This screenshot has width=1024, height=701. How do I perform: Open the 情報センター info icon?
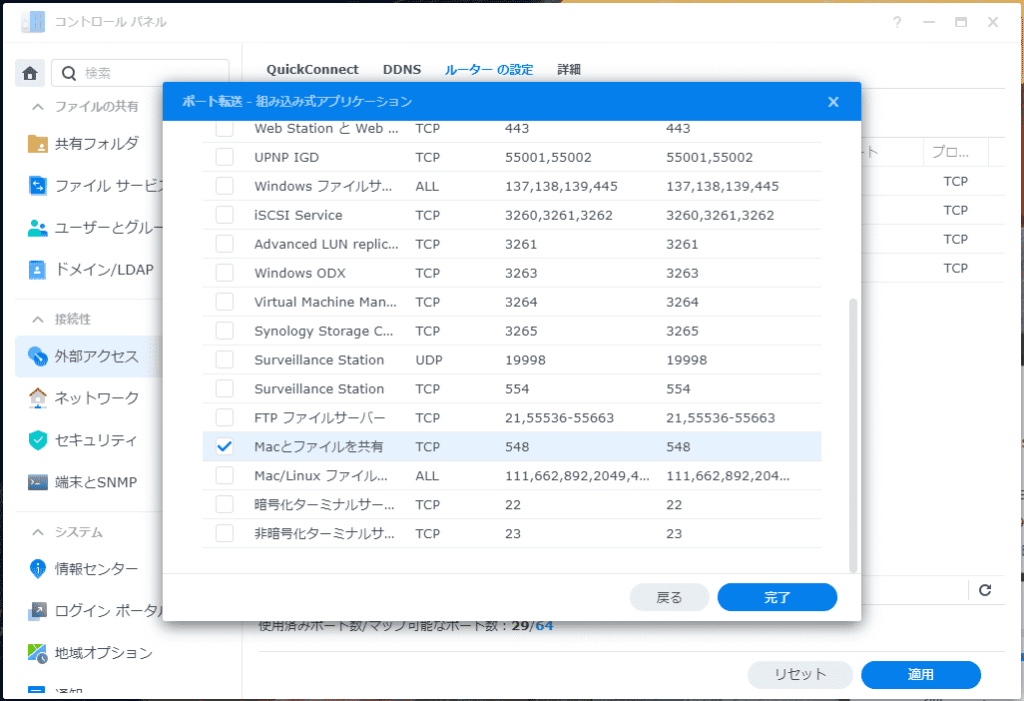(37, 569)
